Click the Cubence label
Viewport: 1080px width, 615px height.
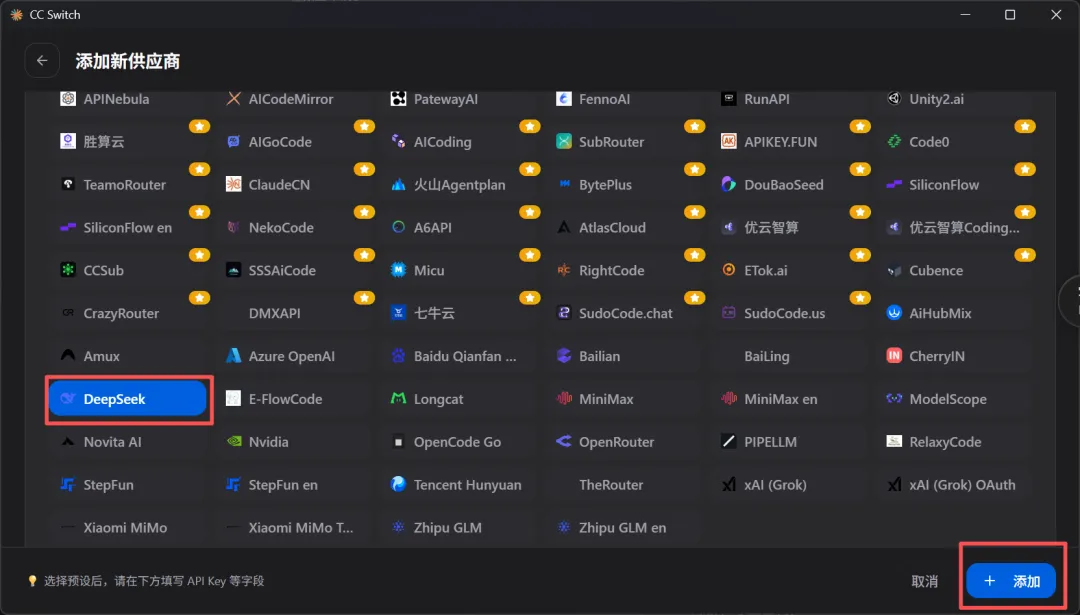[936, 270]
